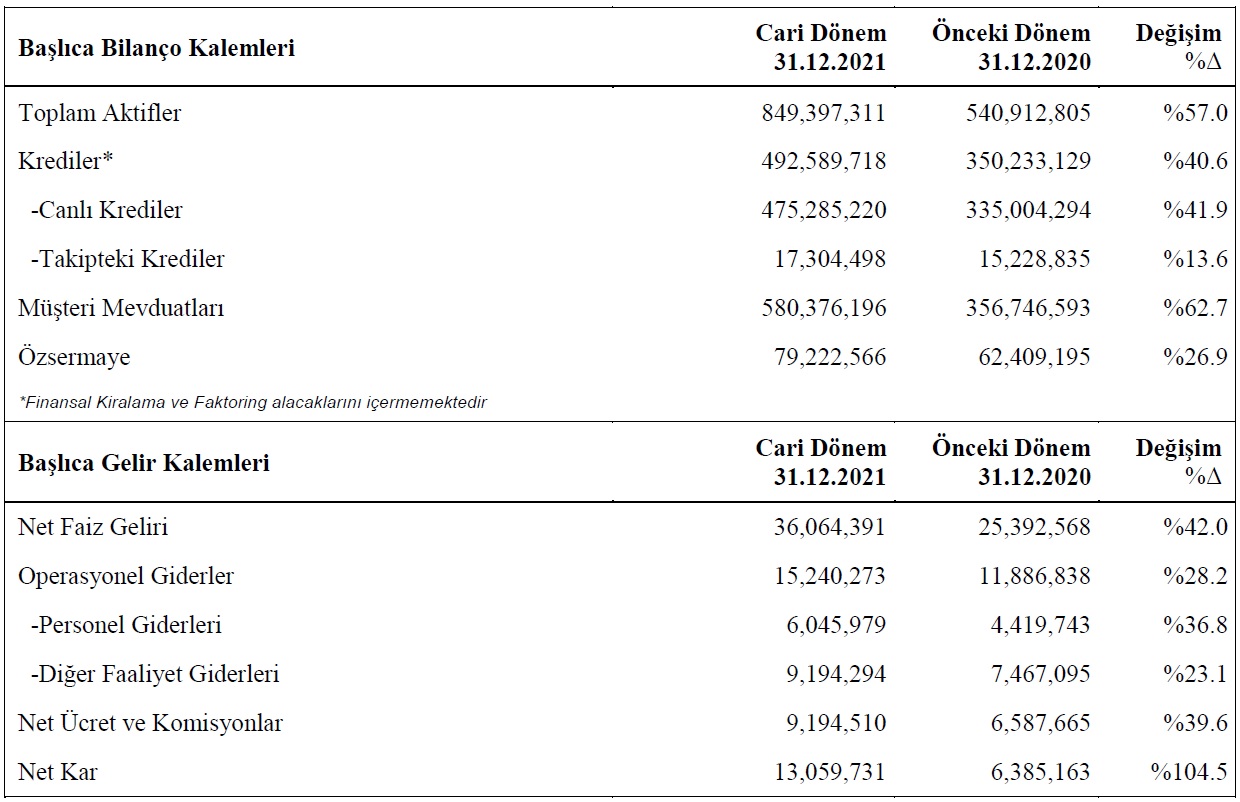Select the Net Faiz Geliri row label

pos(93,527)
